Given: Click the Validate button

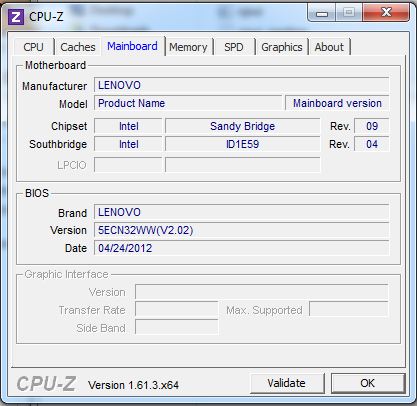Looking at the screenshot, I should pos(287,383).
